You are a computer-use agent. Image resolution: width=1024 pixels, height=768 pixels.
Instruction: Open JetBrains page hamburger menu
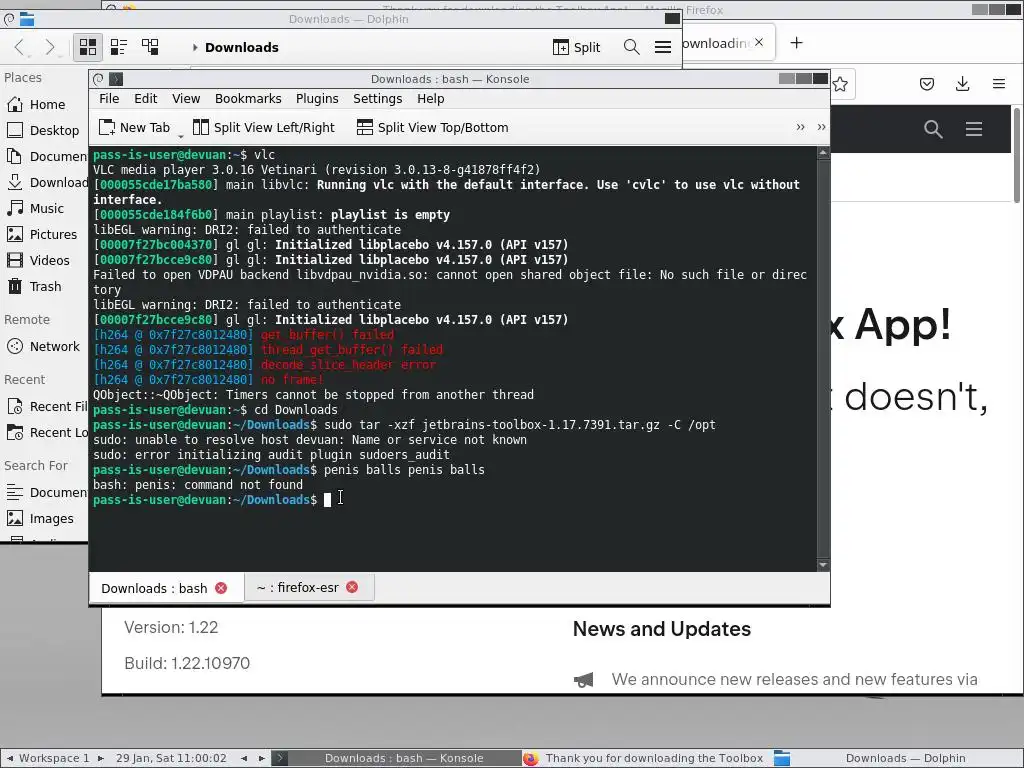click(974, 129)
